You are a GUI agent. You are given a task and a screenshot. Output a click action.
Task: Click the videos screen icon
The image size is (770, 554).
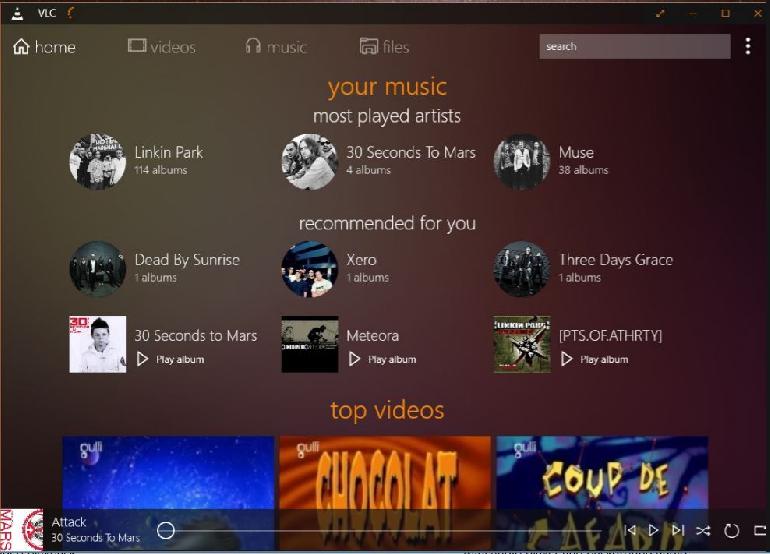pyautogui.click(x=137, y=46)
